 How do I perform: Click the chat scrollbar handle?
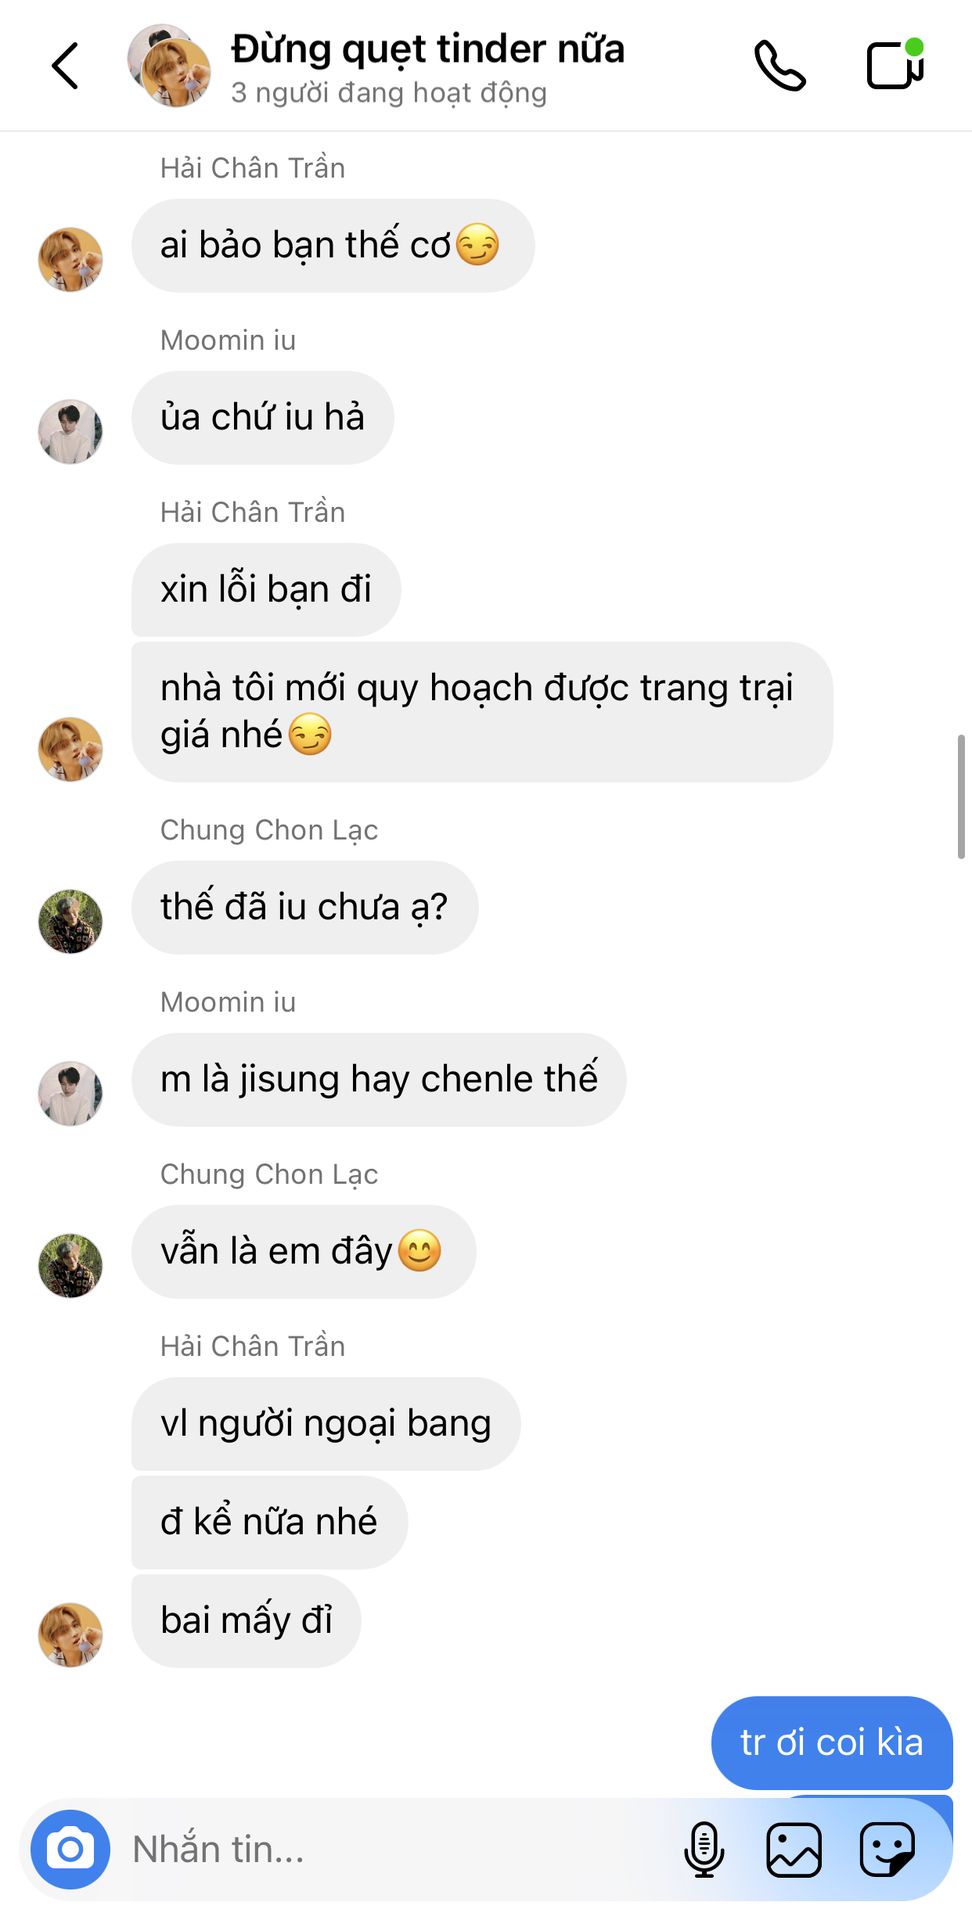coord(961,797)
